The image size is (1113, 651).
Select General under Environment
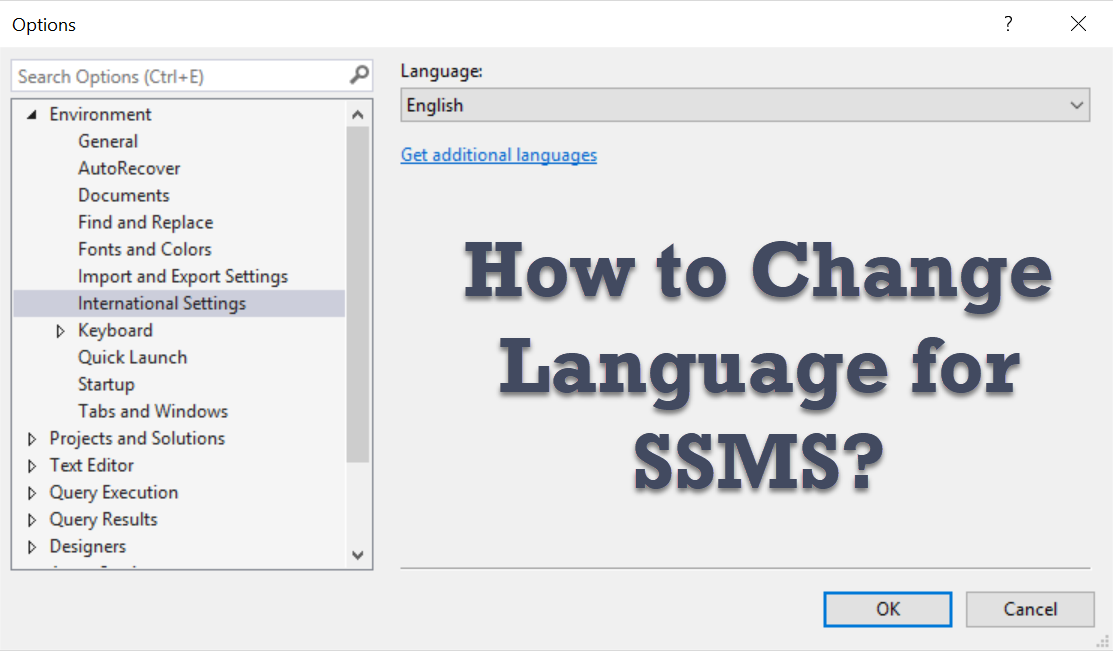tap(108, 142)
